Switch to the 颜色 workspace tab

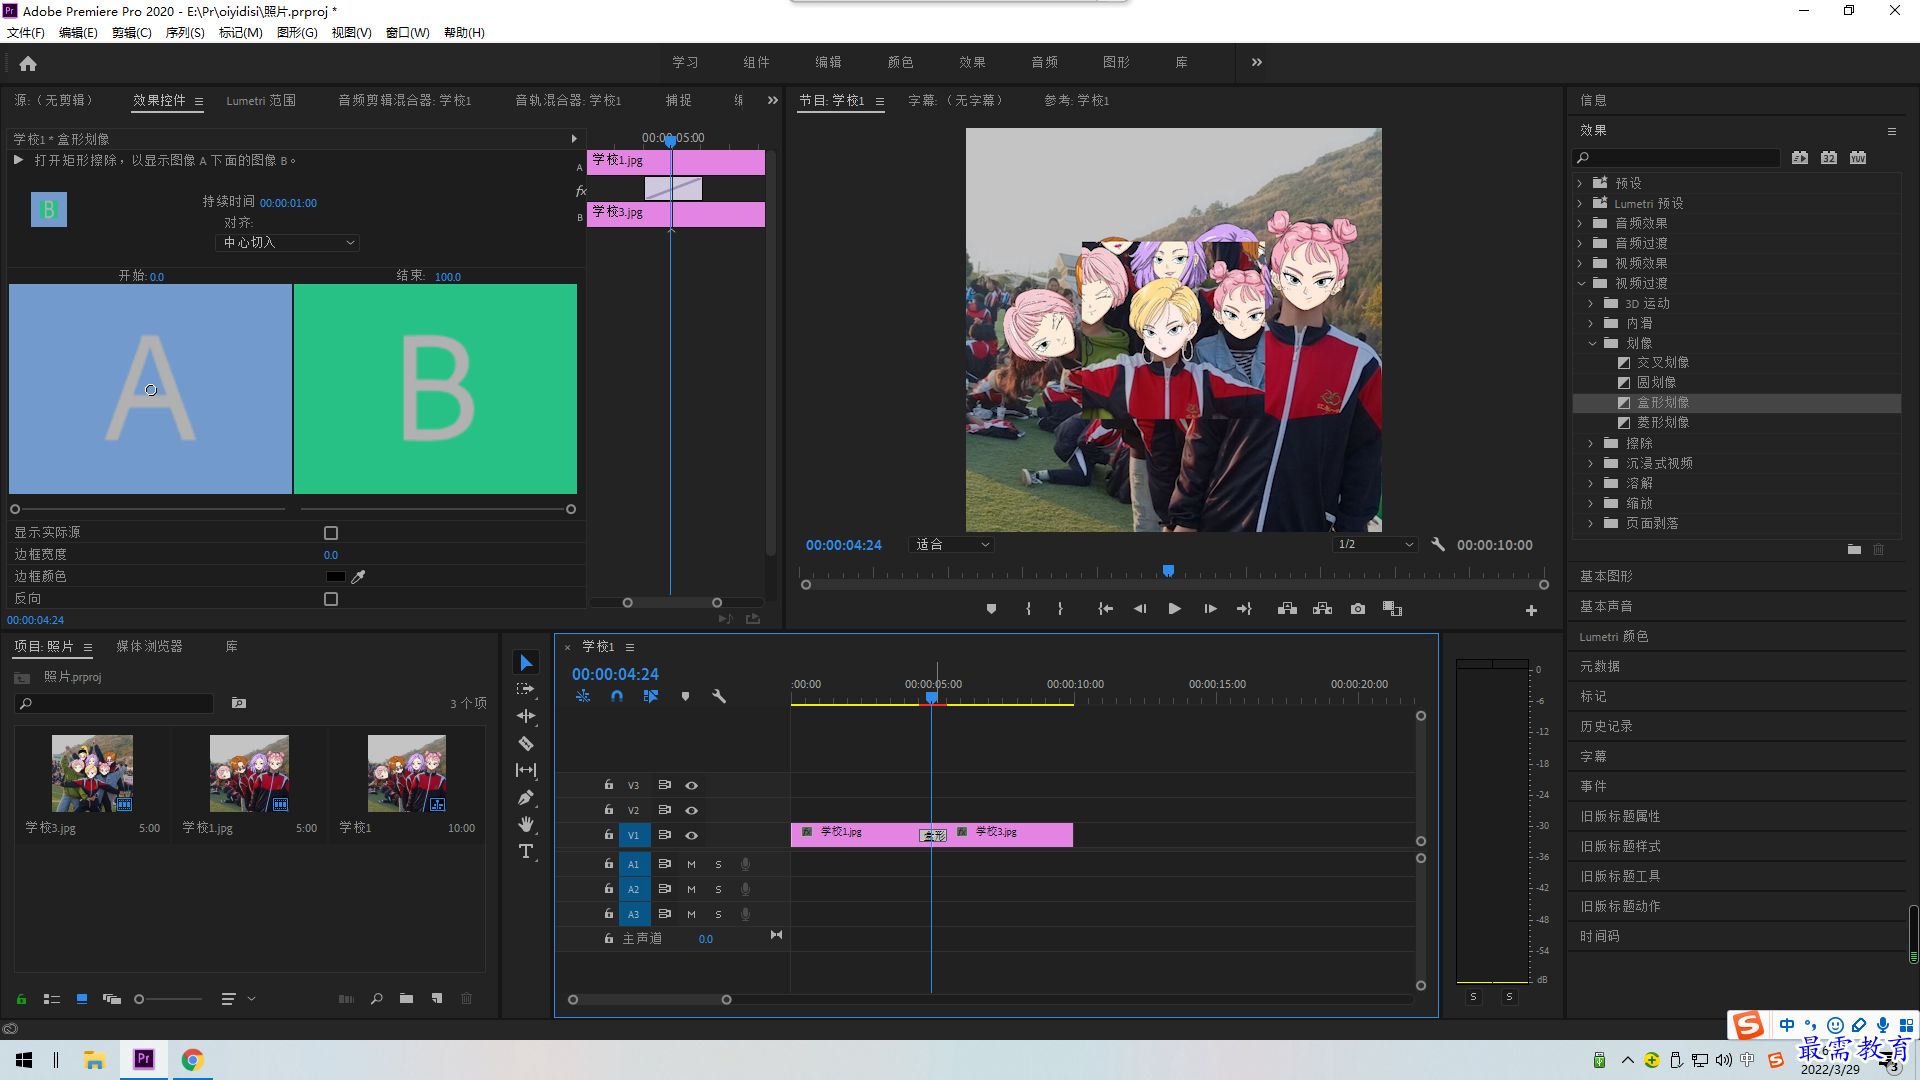pyautogui.click(x=900, y=62)
